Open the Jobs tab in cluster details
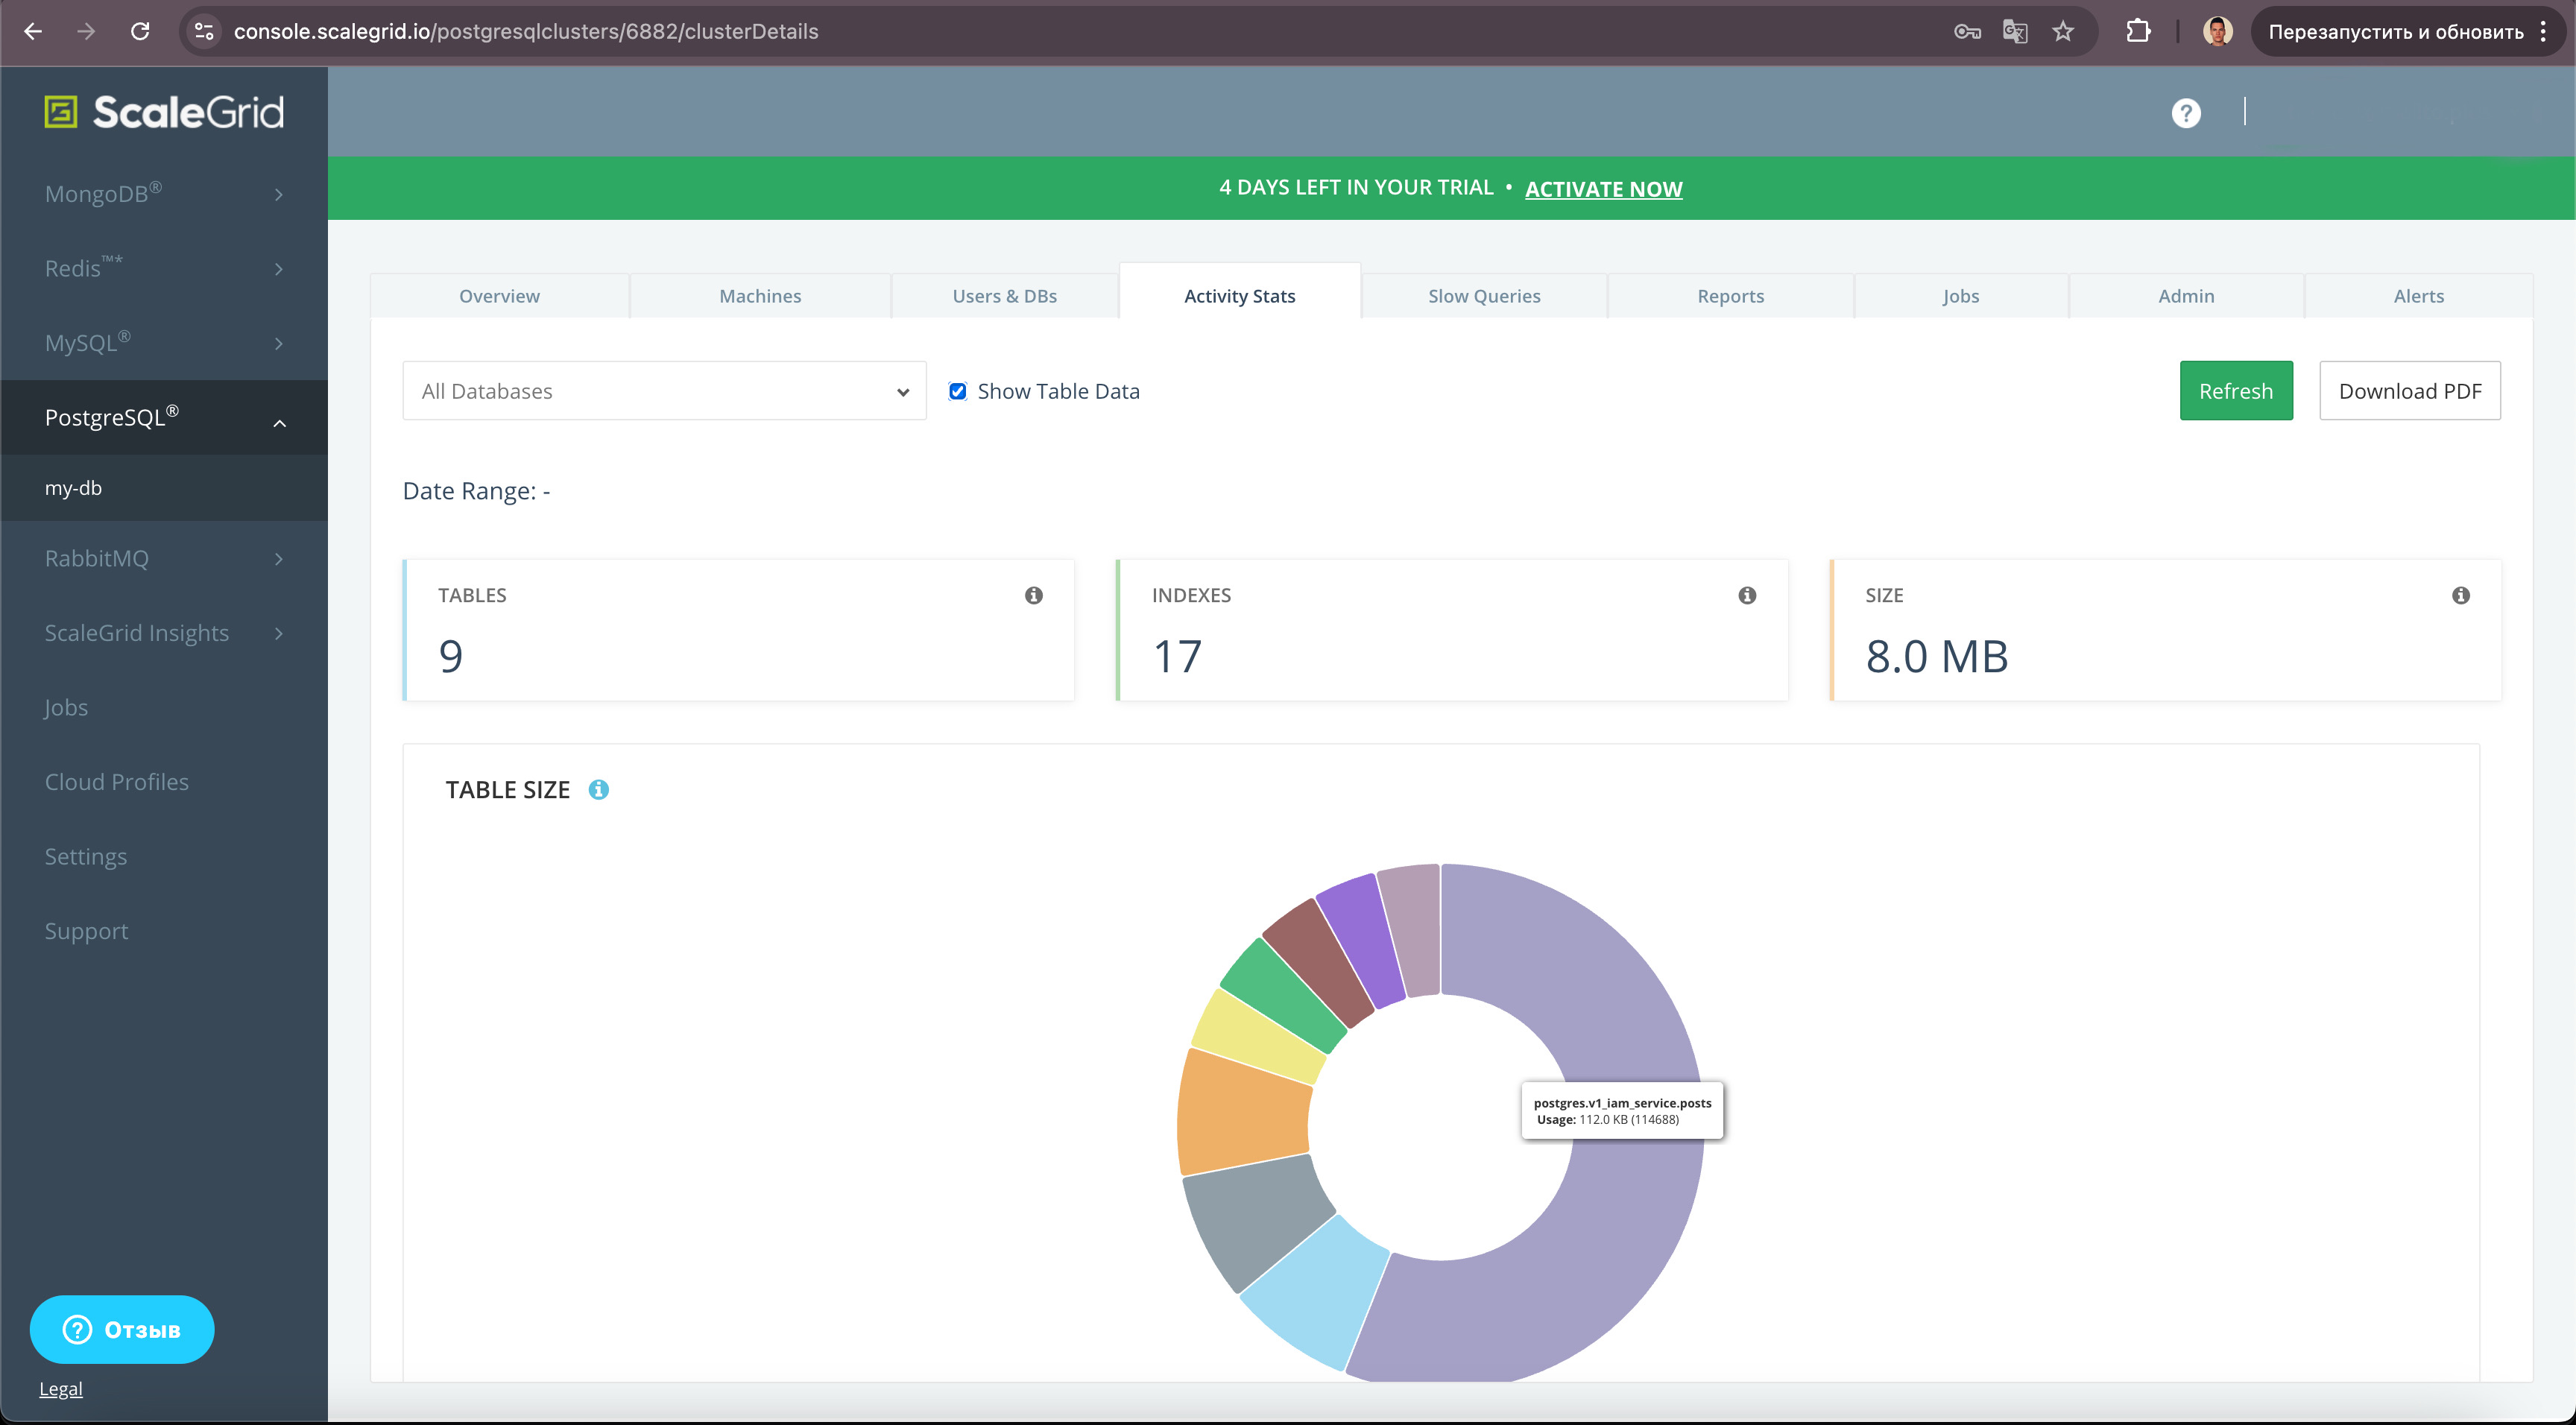2576x1425 pixels. pos(1961,296)
